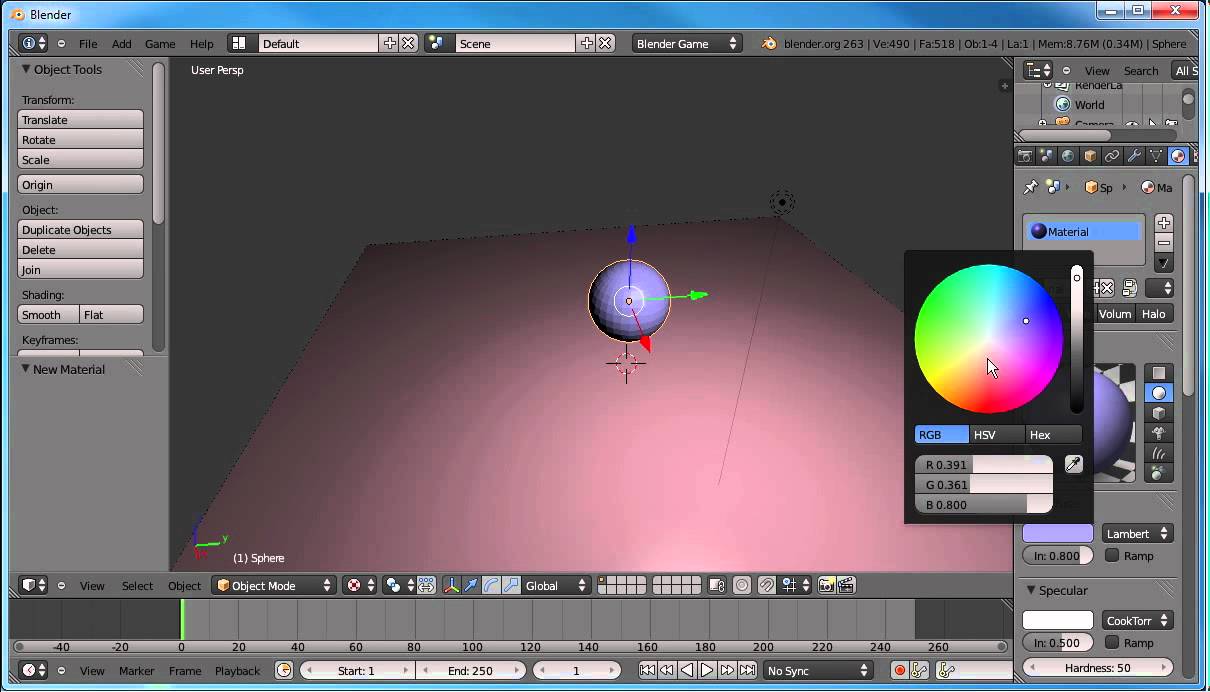
Task: Toggle proportional editing circle icon
Action: (x=742, y=585)
